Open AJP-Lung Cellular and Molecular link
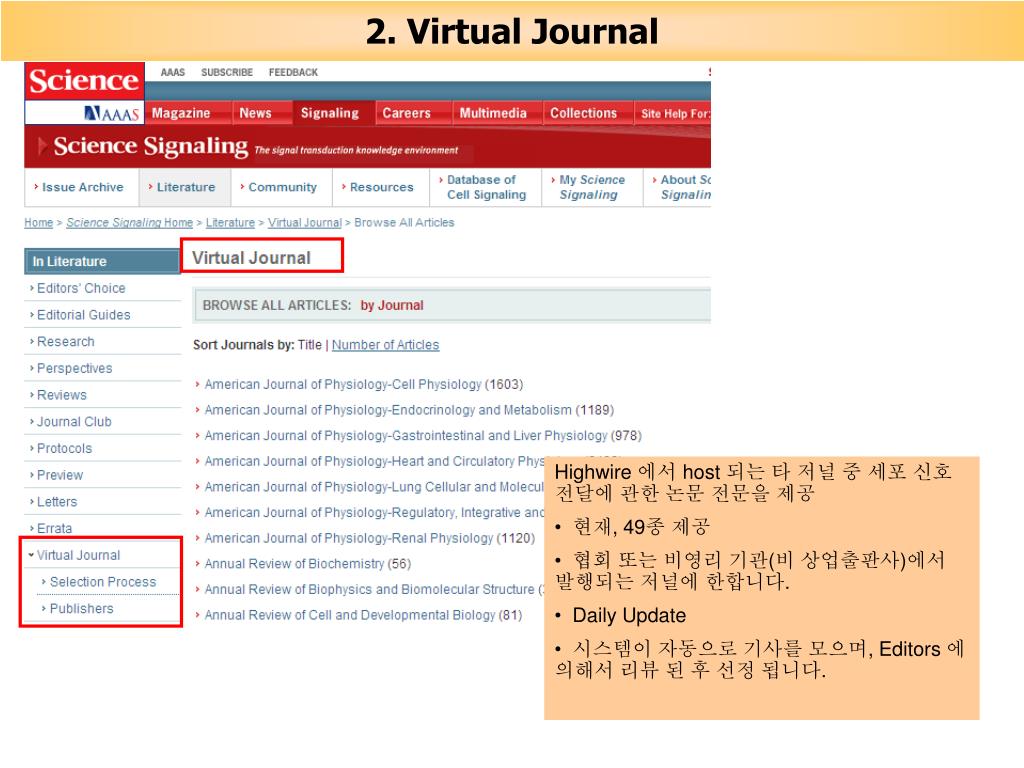1024x768 pixels. coord(374,487)
